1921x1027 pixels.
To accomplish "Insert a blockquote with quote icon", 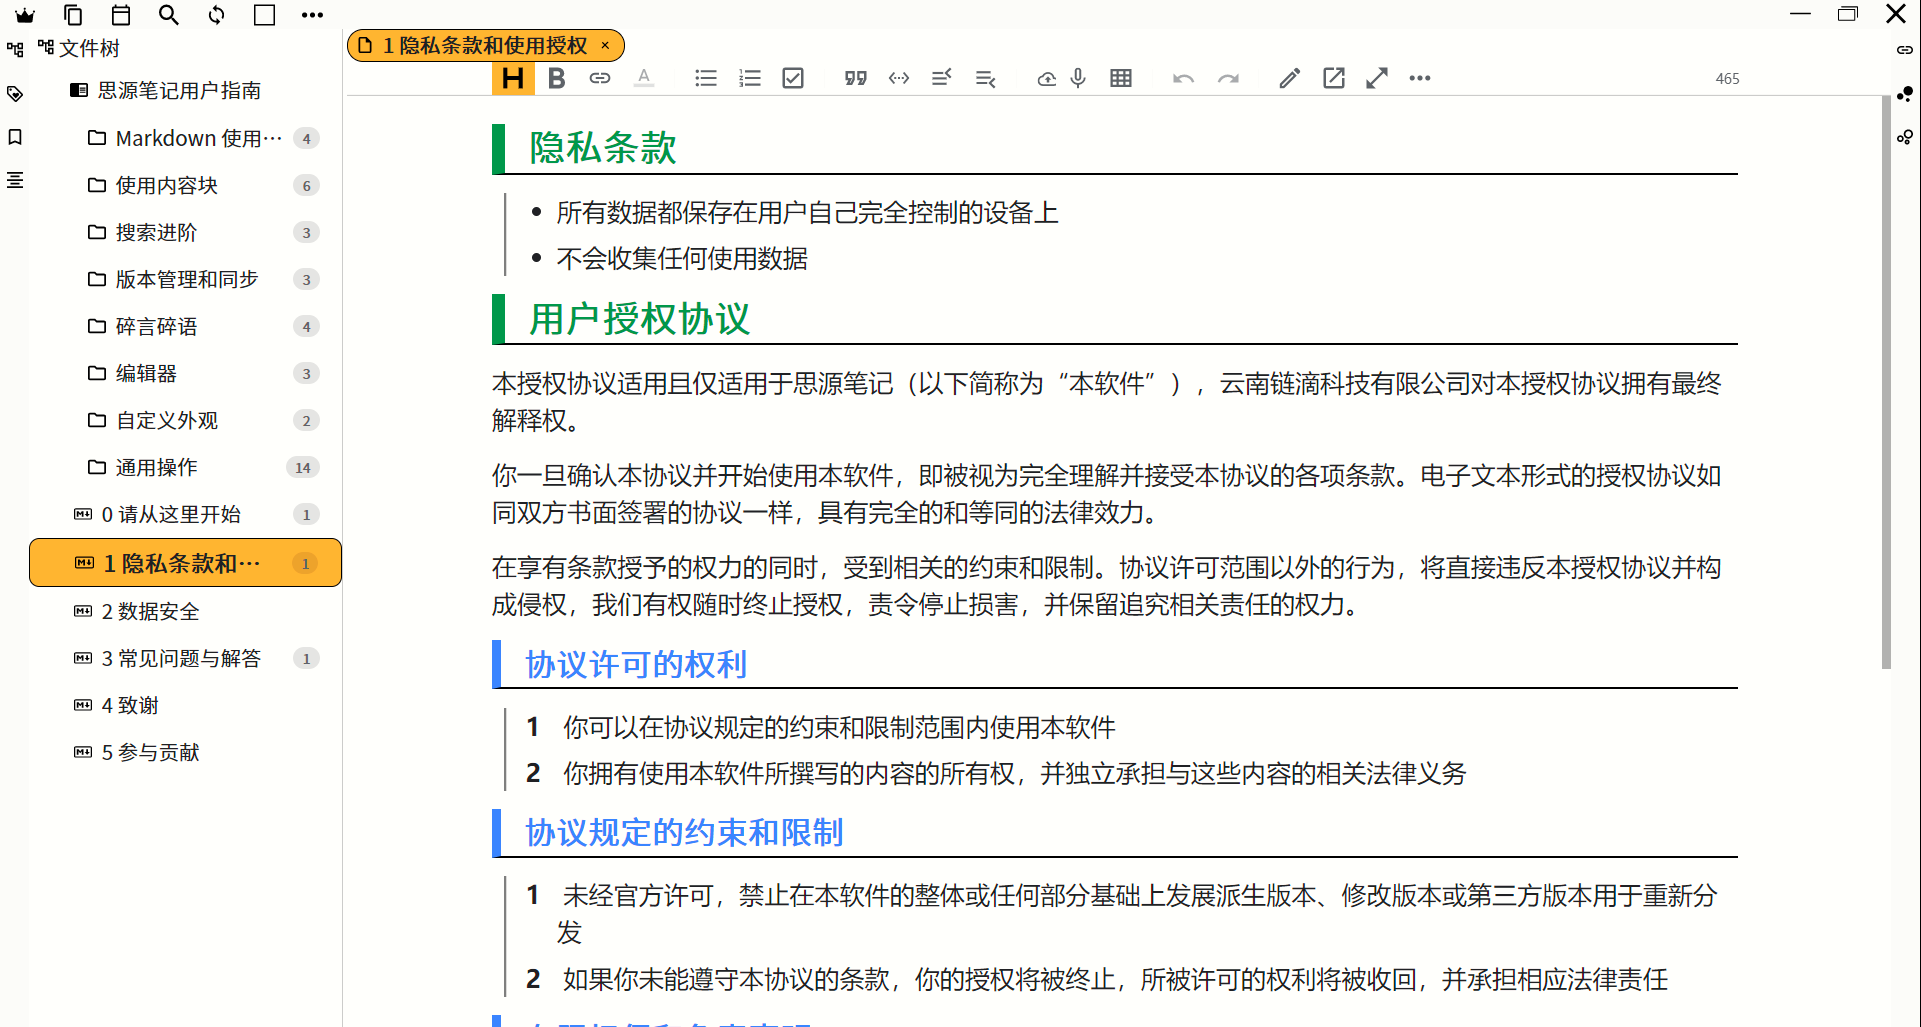I will pyautogui.click(x=855, y=78).
